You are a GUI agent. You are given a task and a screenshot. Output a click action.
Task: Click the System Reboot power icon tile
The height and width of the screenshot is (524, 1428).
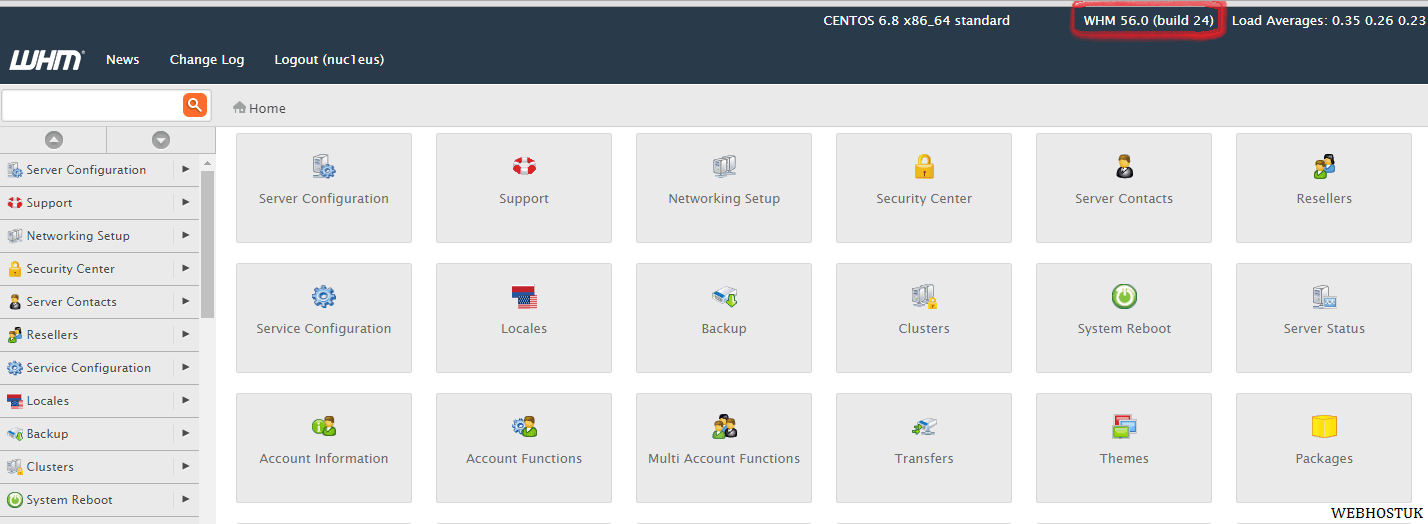pos(1123,297)
